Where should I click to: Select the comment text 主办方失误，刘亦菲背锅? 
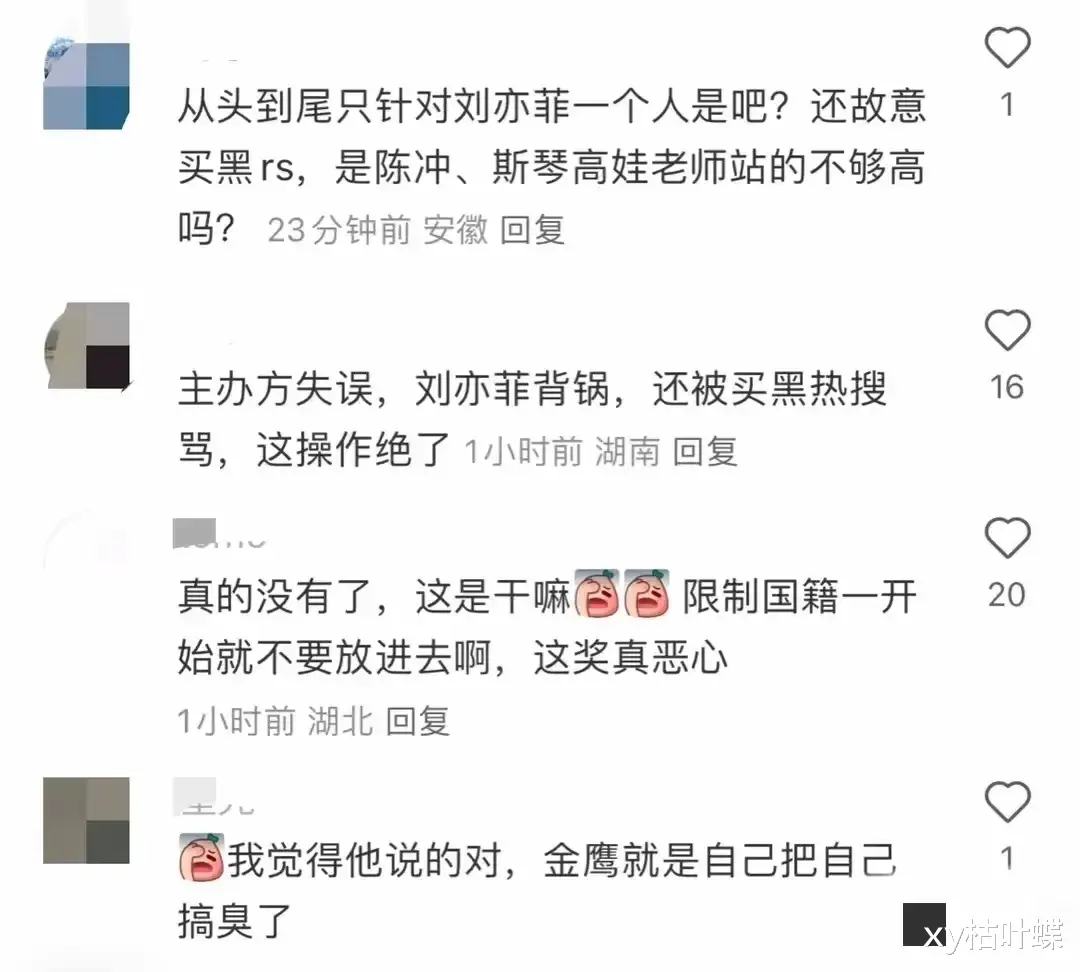(393, 390)
